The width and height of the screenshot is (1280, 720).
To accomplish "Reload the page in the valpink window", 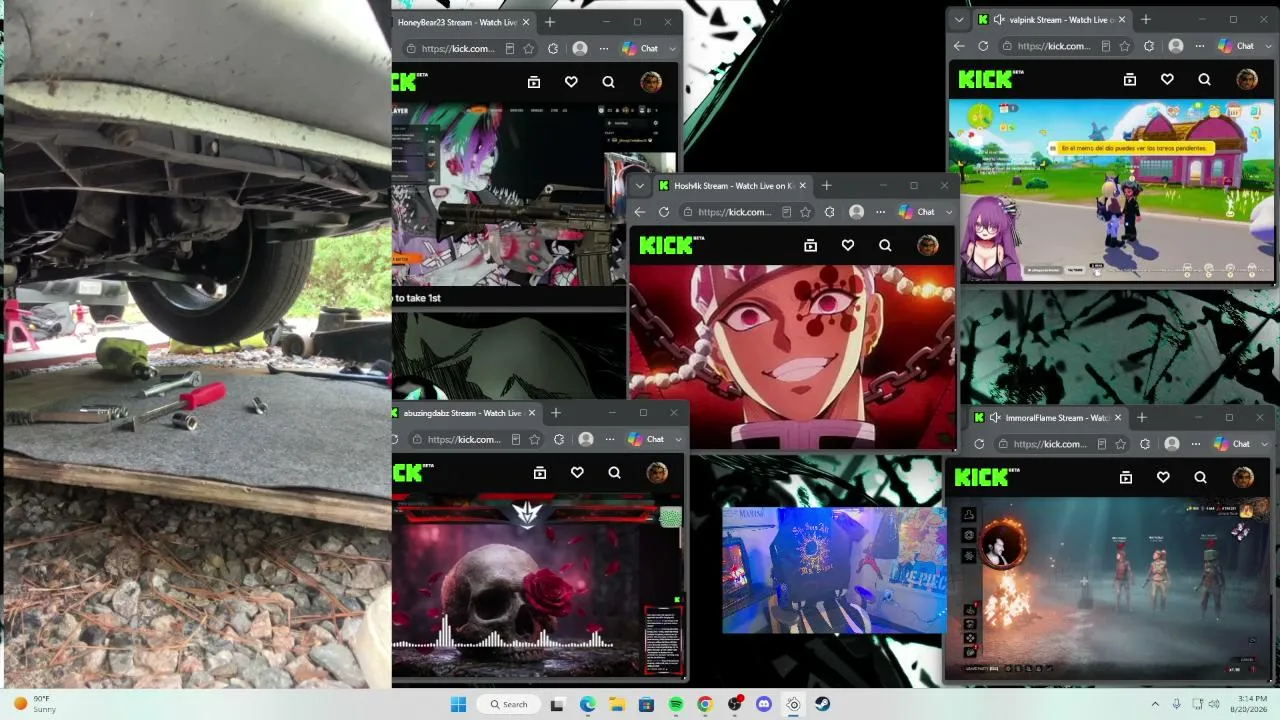I will pyautogui.click(x=983, y=46).
